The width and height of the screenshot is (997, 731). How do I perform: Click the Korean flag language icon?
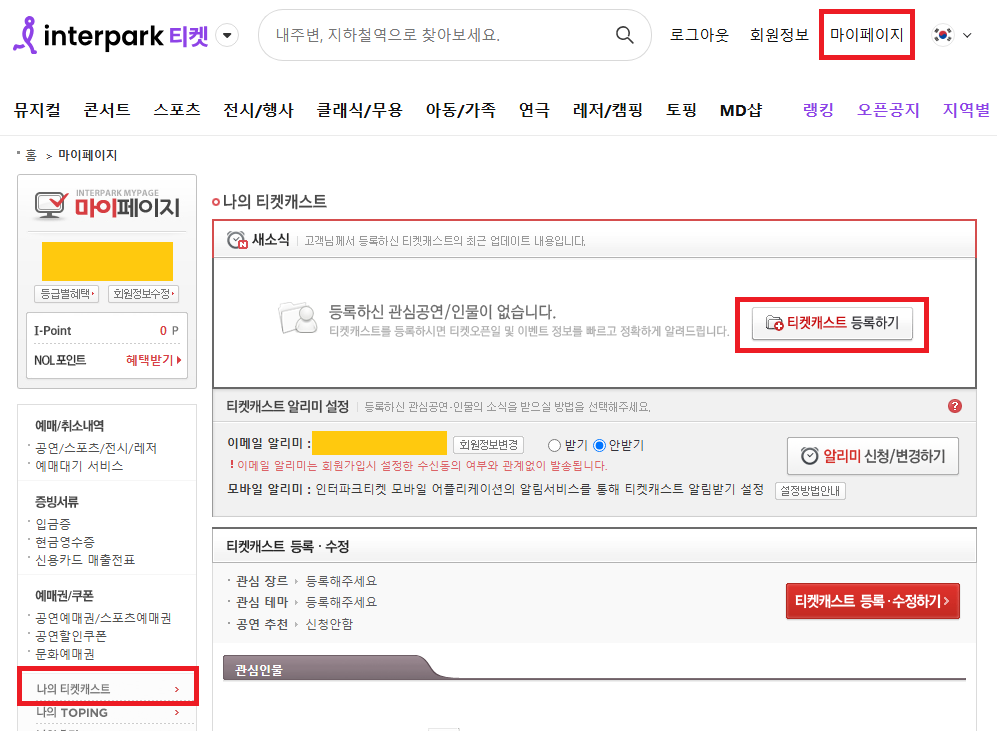tap(942, 35)
